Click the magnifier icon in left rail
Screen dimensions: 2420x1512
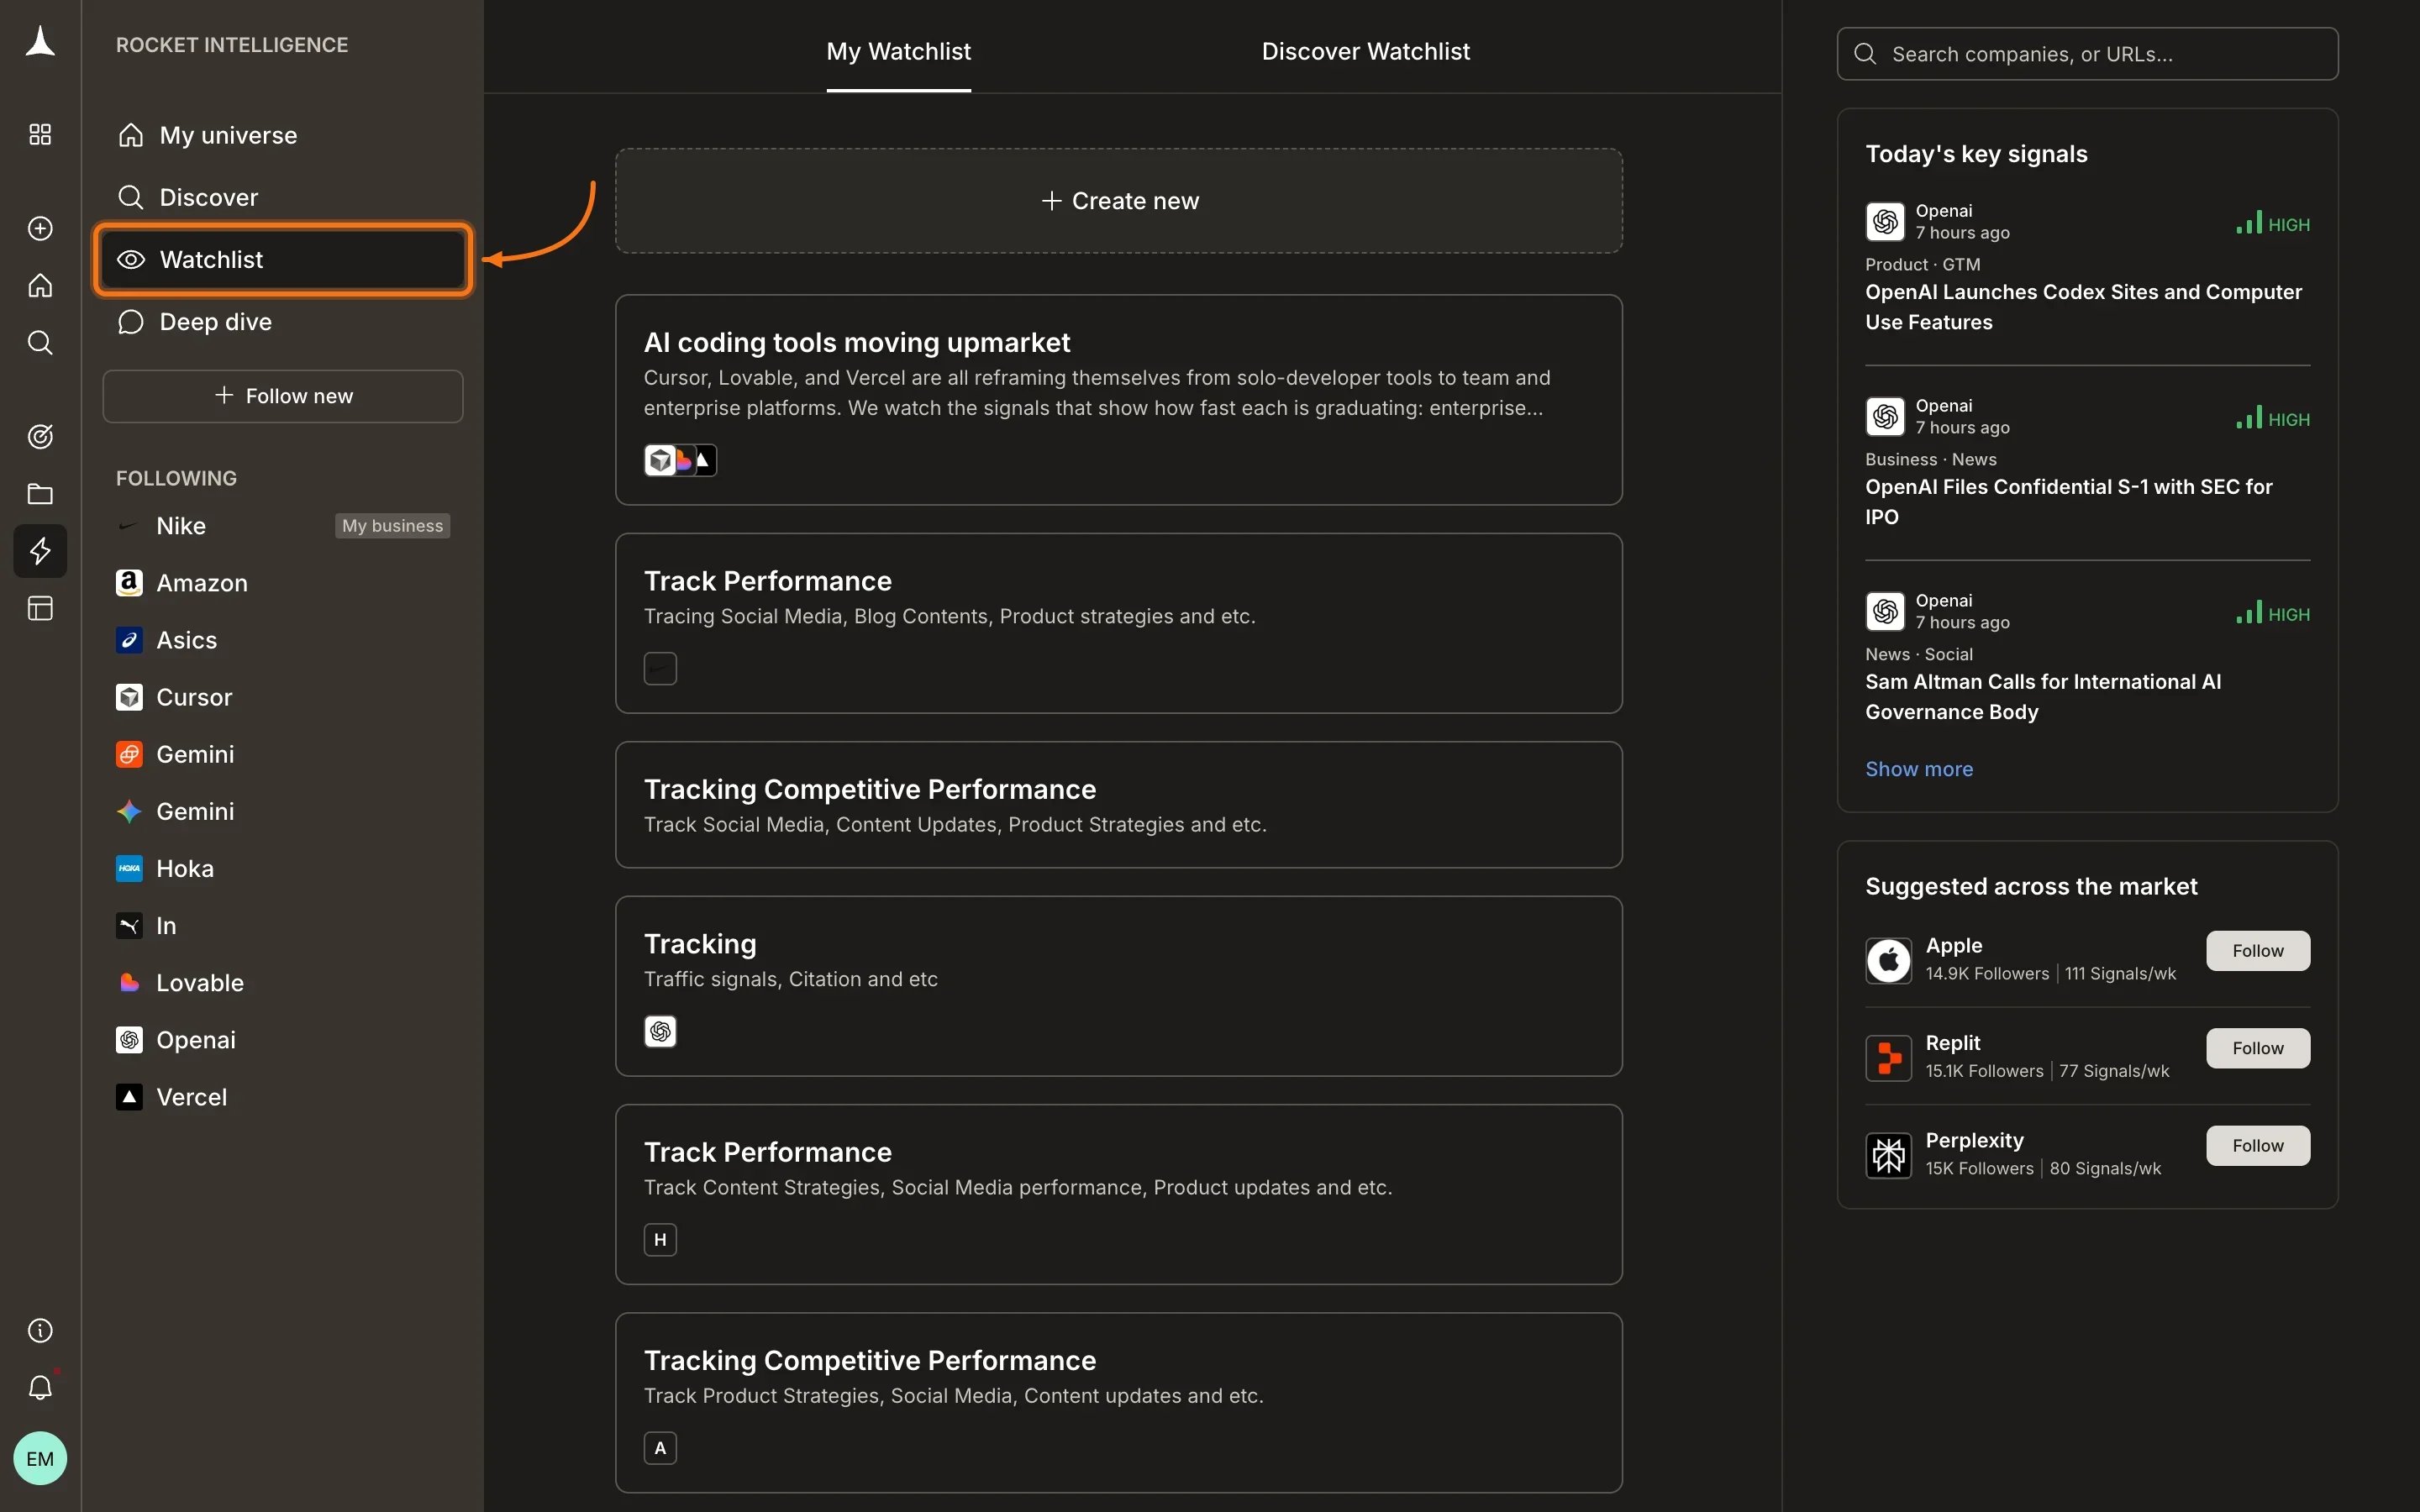pyautogui.click(x=40, y=343)
